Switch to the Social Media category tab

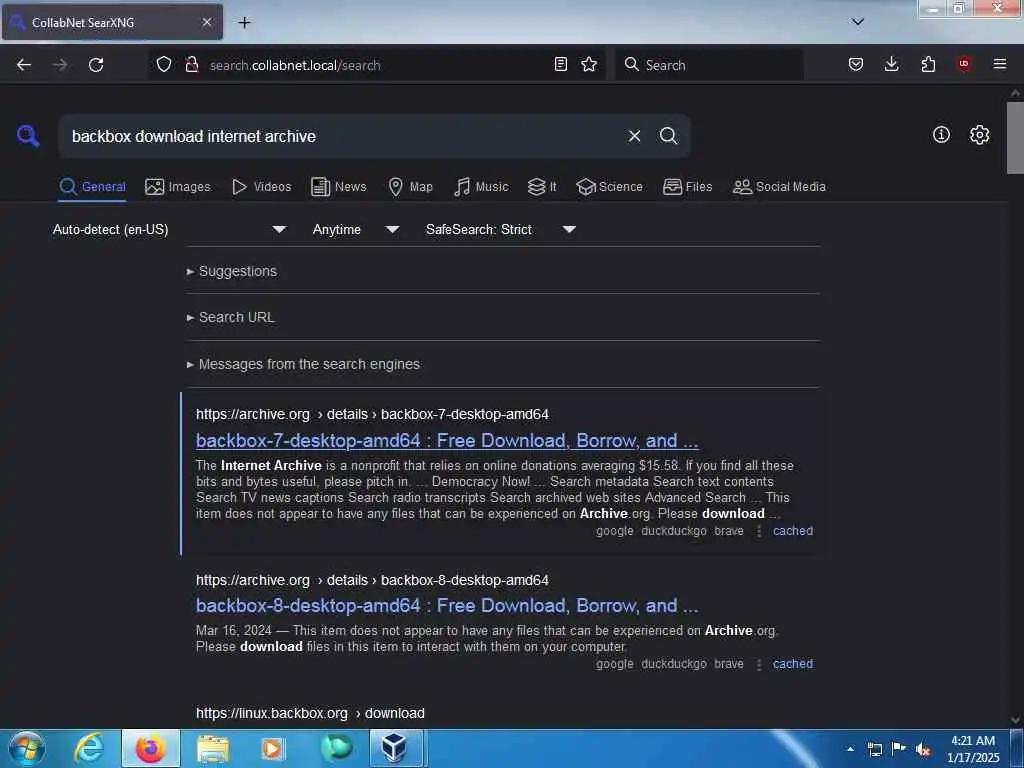tap(779, 187)
